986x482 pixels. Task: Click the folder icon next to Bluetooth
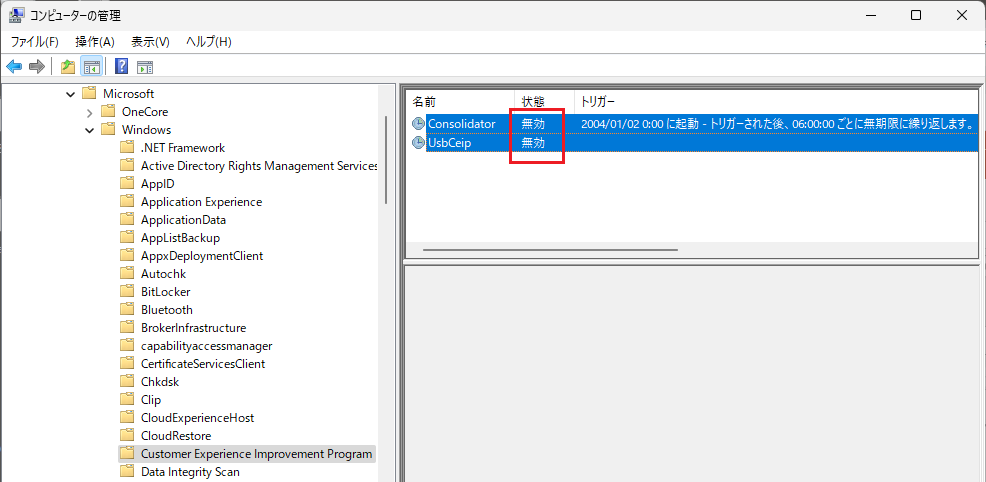coord(127,310)
